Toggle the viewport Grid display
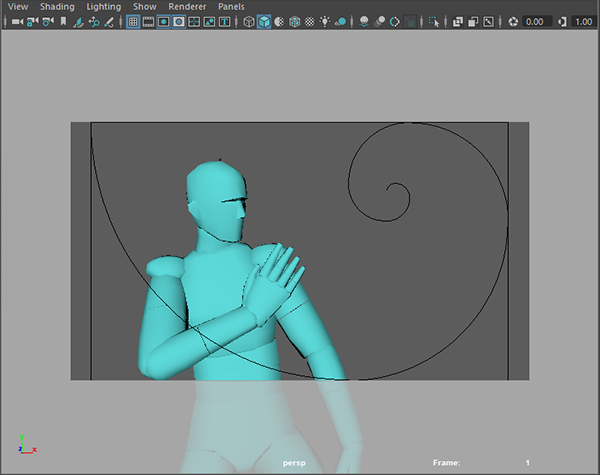Image resolution: width=600 pixels, height=475 pixels. pyautogui.click(x=132, y=21)
